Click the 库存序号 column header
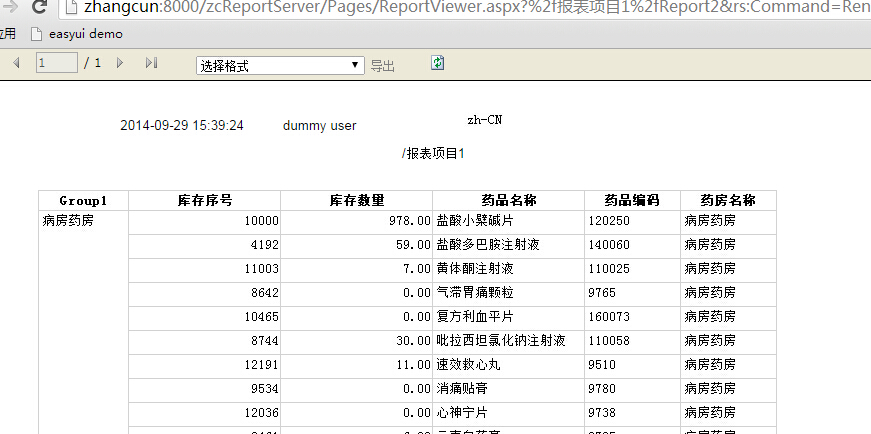 point(204,201)
